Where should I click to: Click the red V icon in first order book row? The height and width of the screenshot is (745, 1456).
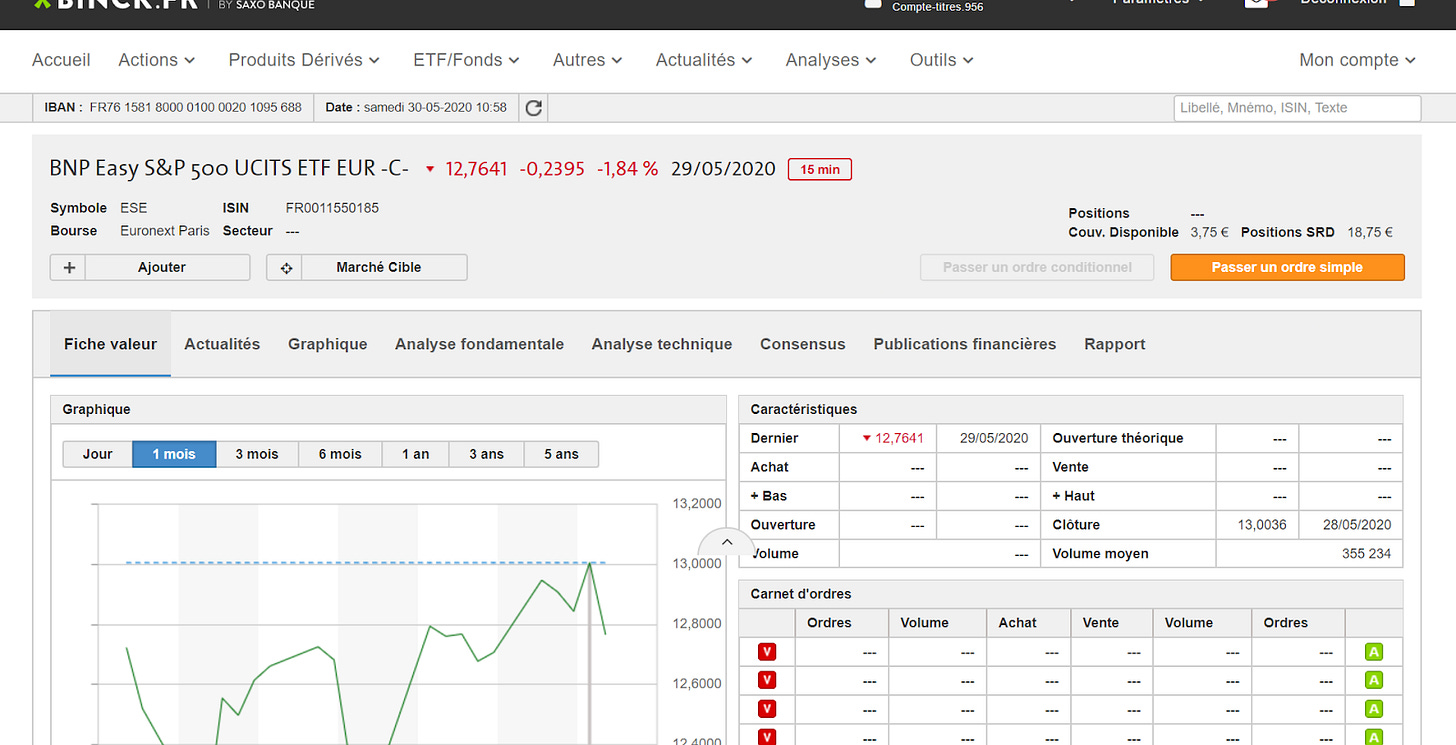coord(767,652)
